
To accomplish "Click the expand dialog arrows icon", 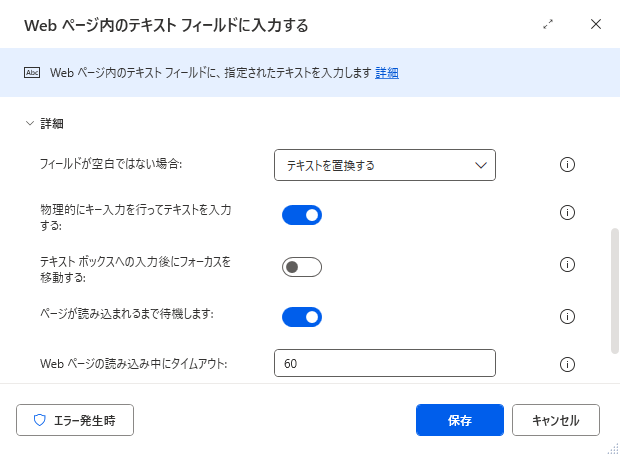I will pos(548,25).
